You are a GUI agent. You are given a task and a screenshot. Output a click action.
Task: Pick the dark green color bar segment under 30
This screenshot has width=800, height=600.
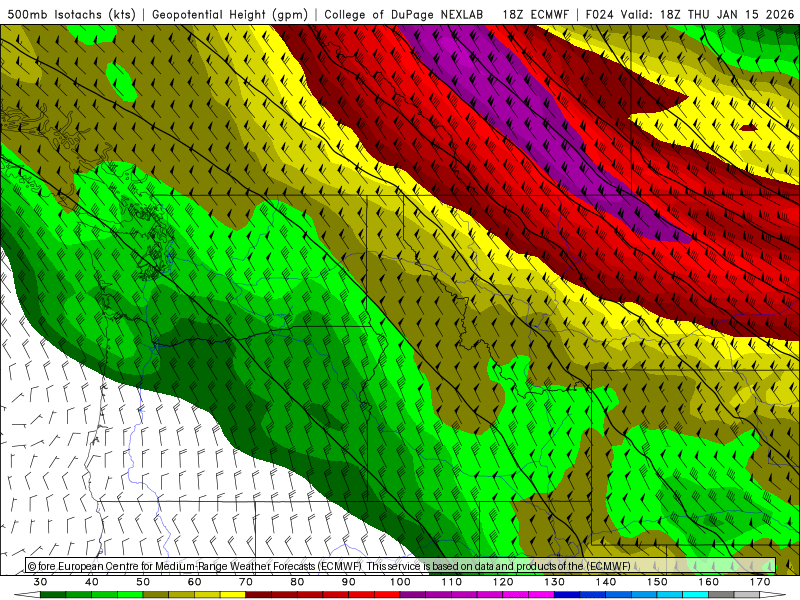coord(53,595)
